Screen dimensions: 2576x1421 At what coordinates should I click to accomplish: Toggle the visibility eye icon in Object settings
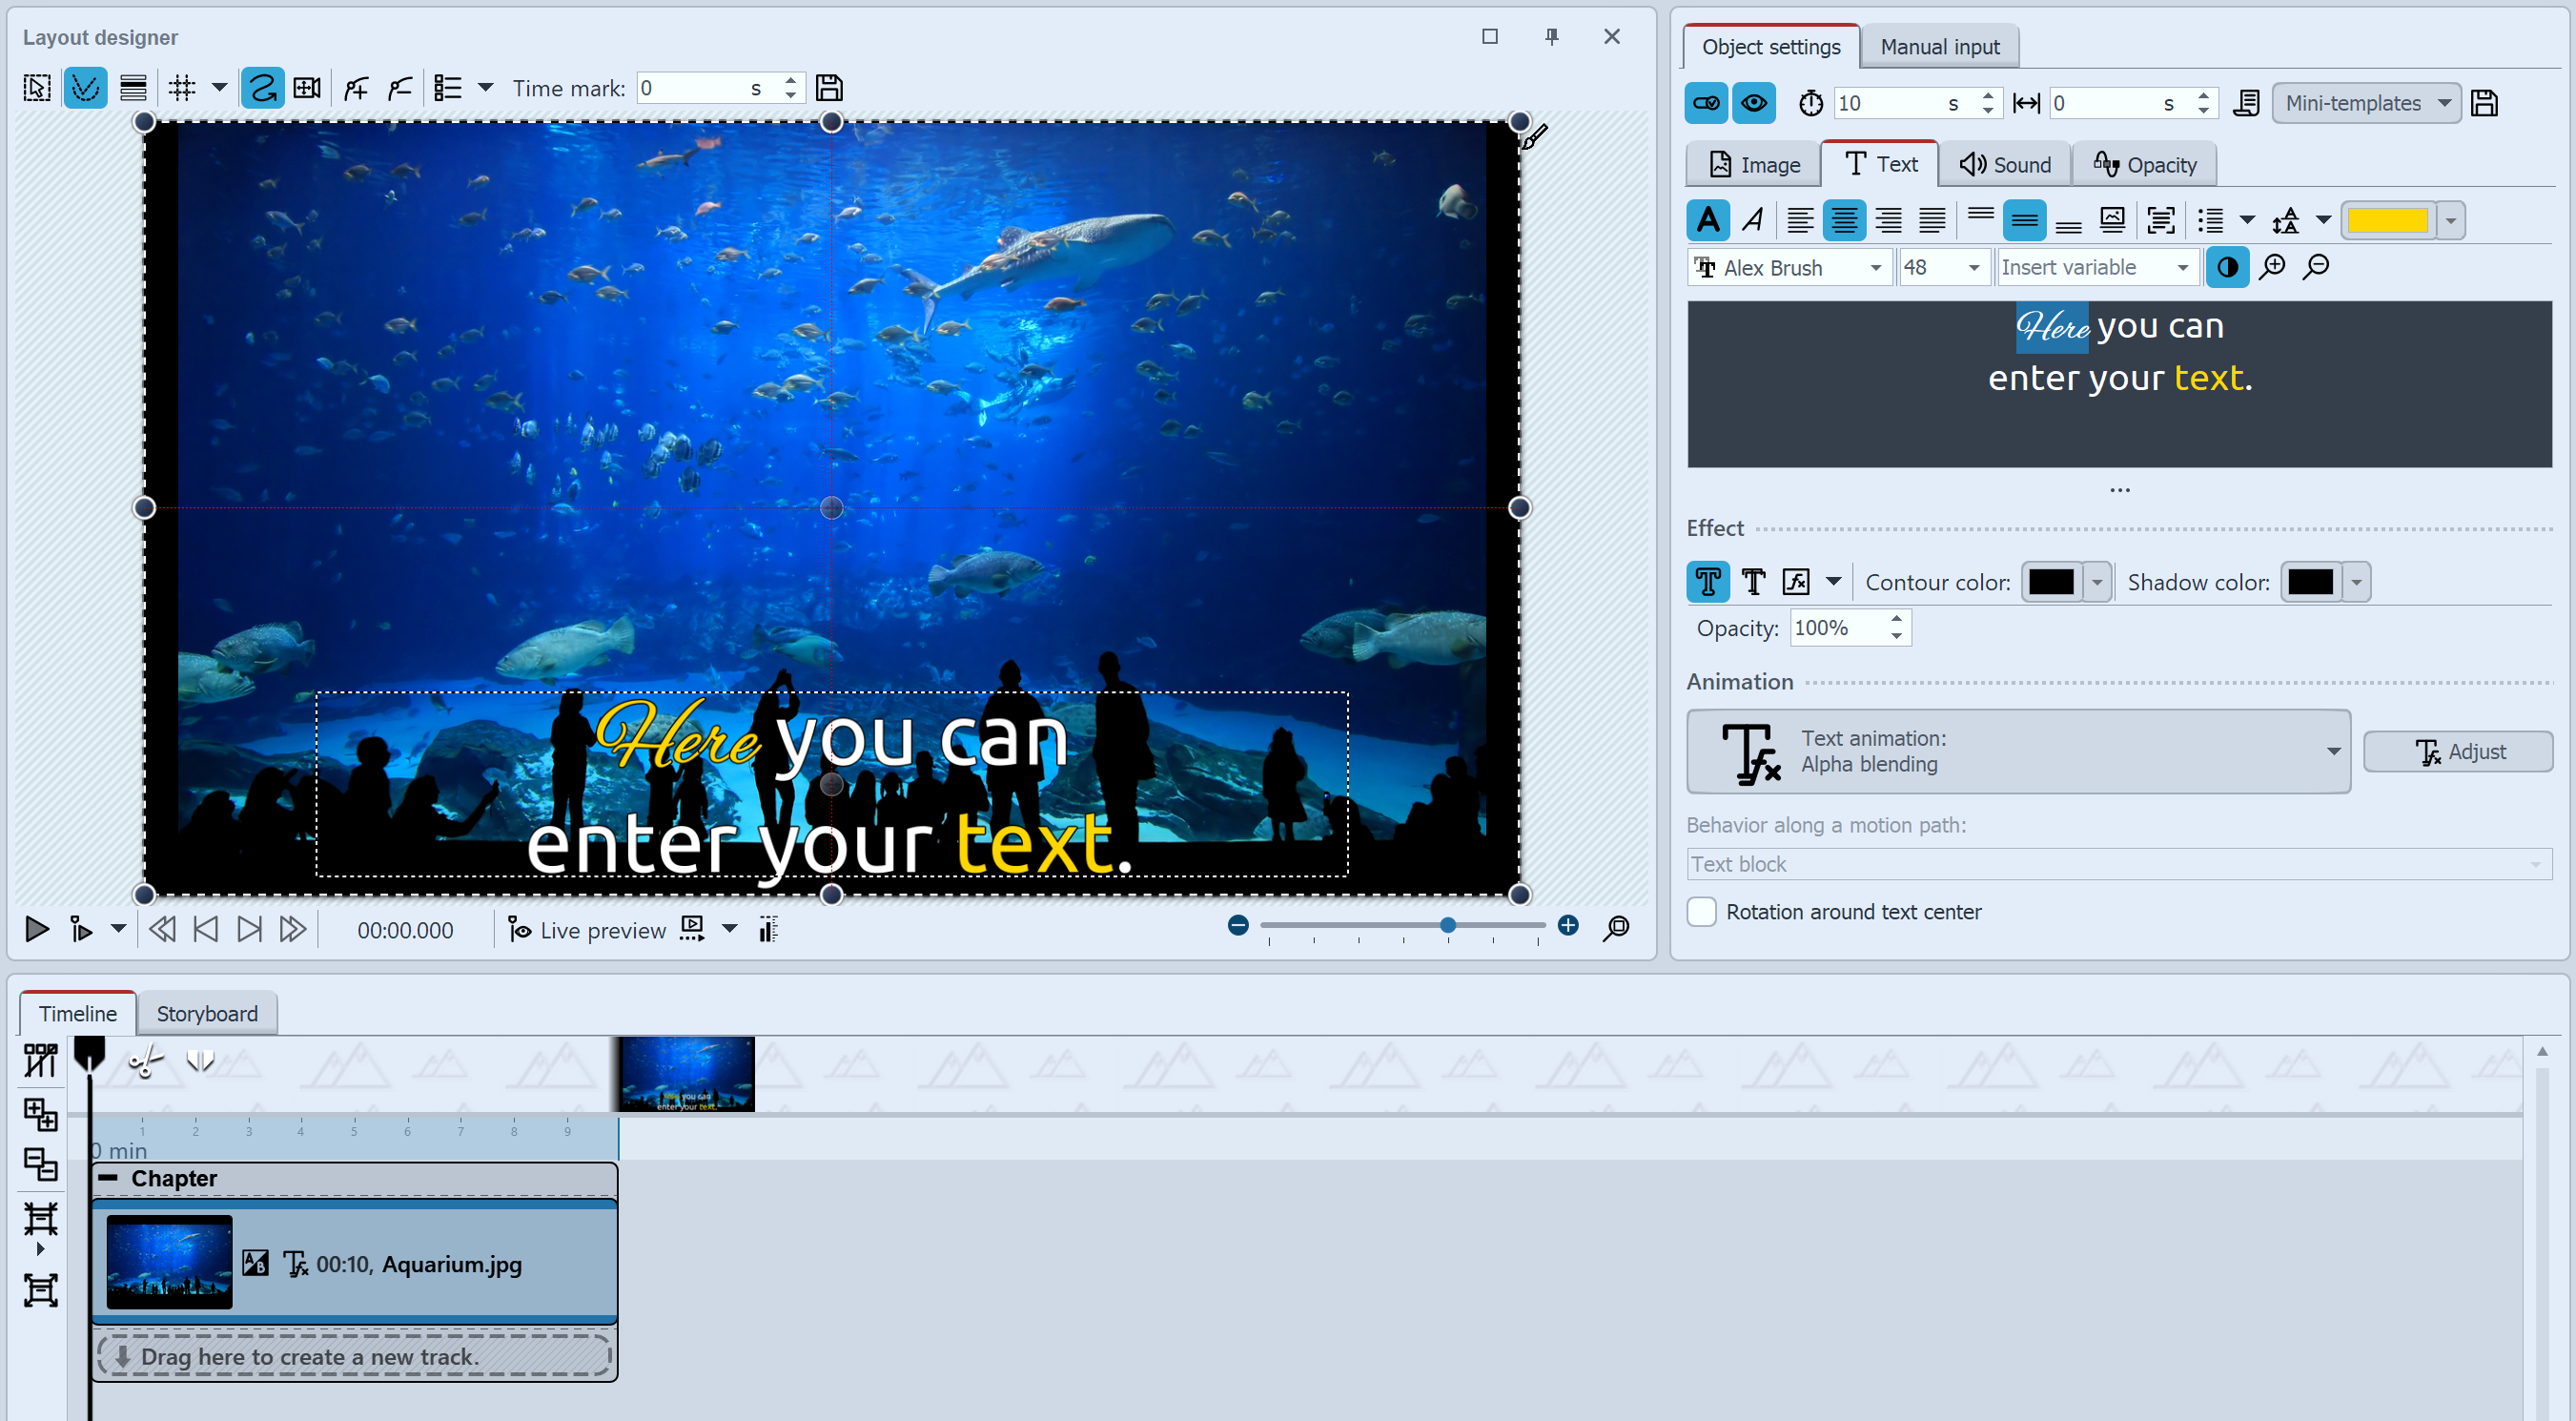point(1754,102)
